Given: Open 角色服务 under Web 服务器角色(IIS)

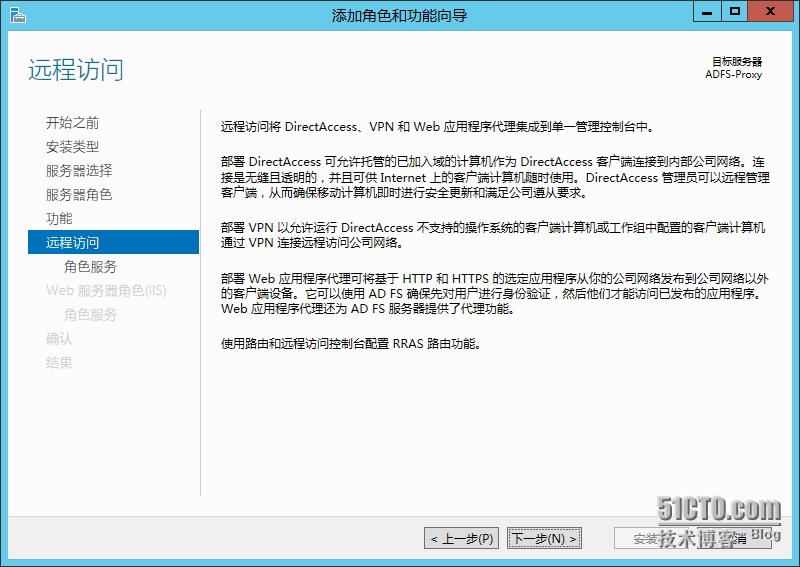Looking at the screenshot, I should click(x=90, y=315).
